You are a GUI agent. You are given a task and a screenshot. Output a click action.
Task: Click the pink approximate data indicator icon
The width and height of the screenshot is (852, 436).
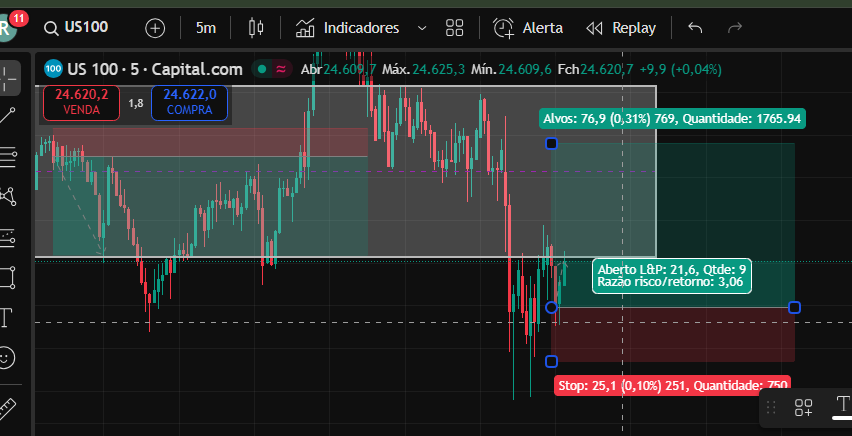click(x=281, y=69)
